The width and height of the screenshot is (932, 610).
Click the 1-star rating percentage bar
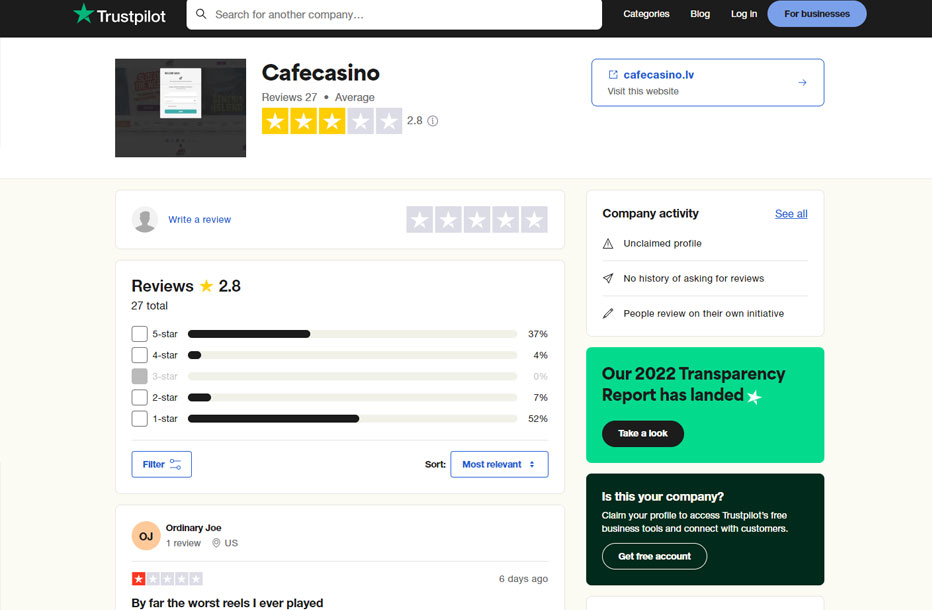352,419
